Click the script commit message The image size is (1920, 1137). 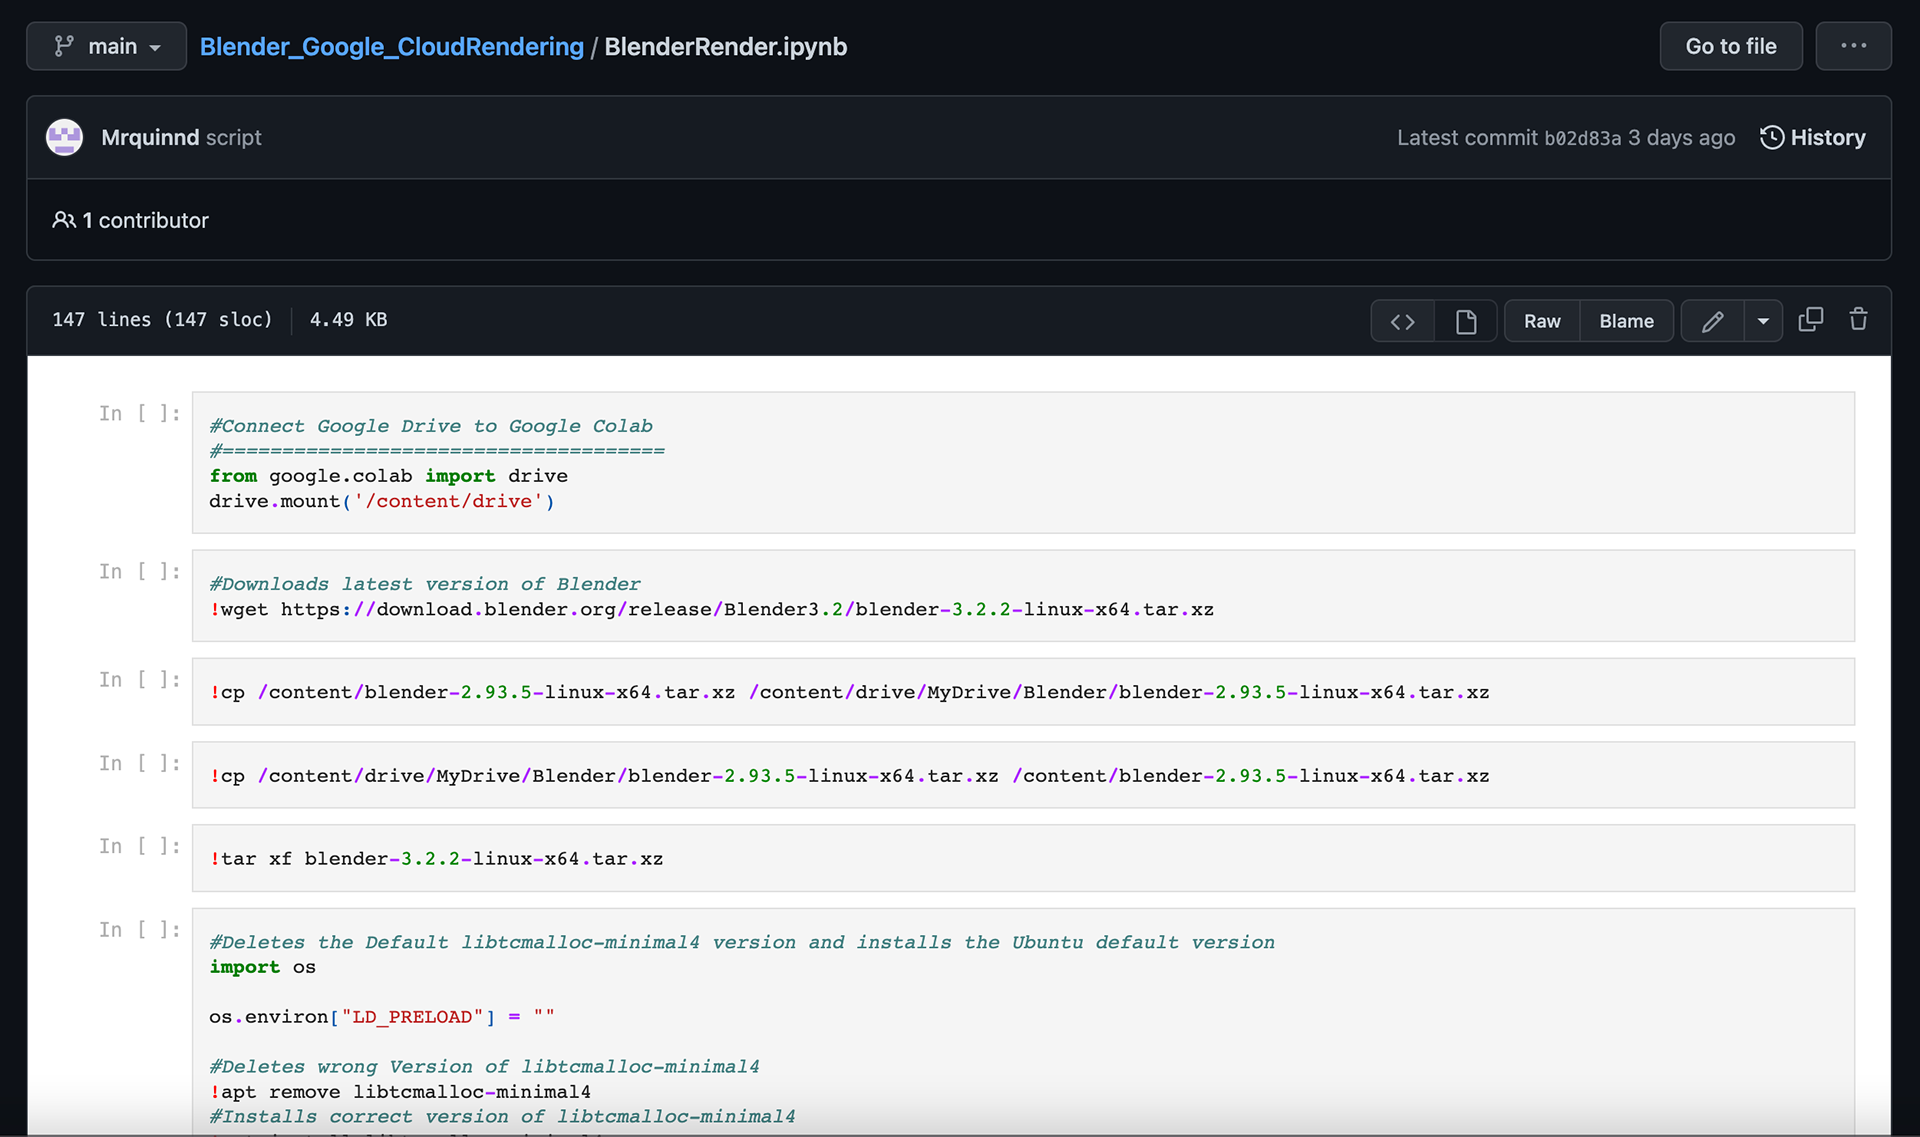[233, 137]
